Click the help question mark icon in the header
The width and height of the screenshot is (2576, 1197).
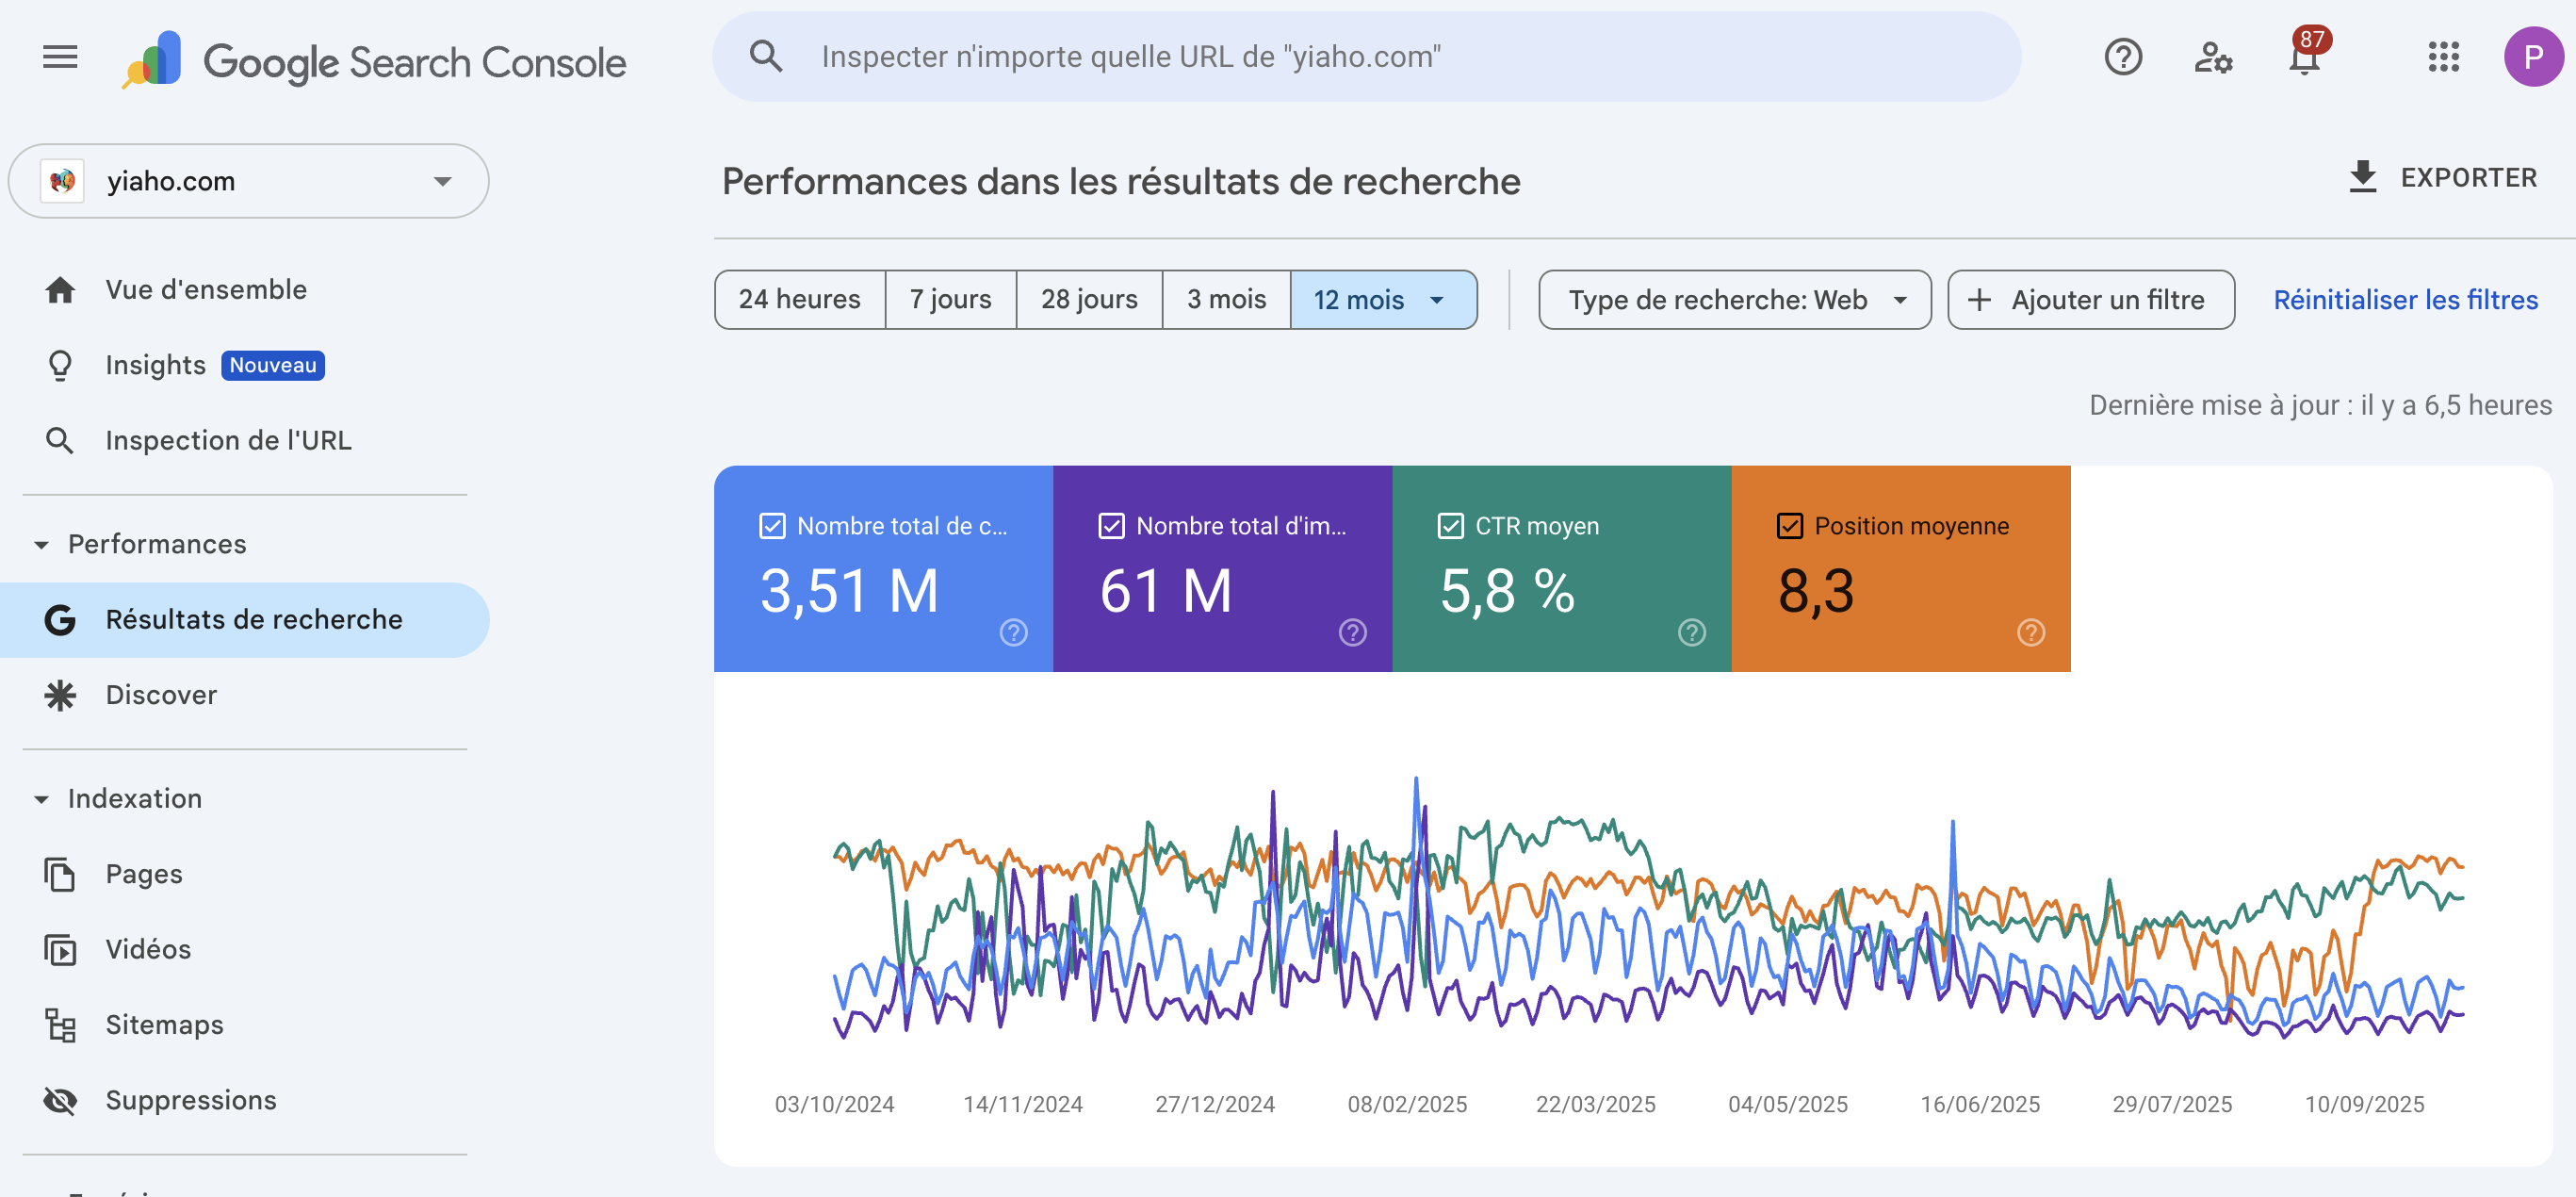pyautogui.click(x=2122, y=57)
